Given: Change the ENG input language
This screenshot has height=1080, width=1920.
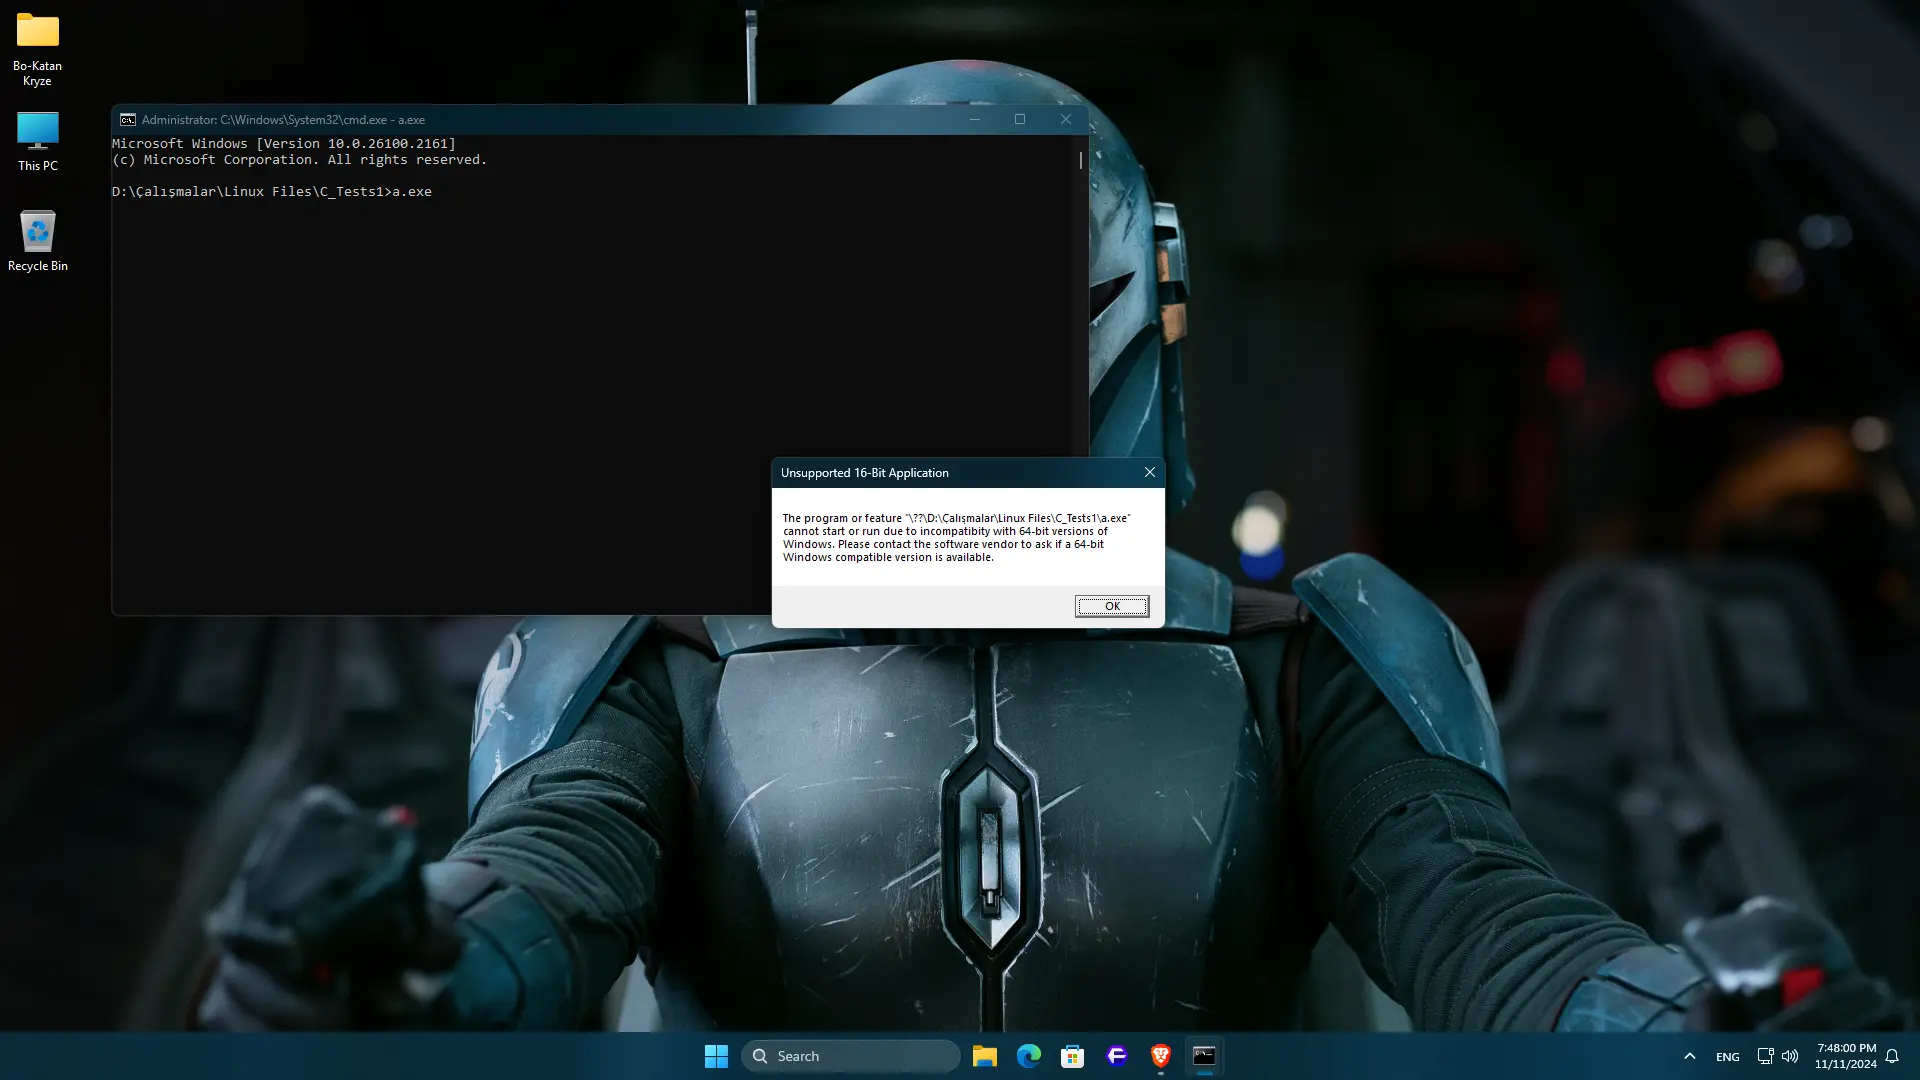Looking at the screenshot, I should 1728,1056.
